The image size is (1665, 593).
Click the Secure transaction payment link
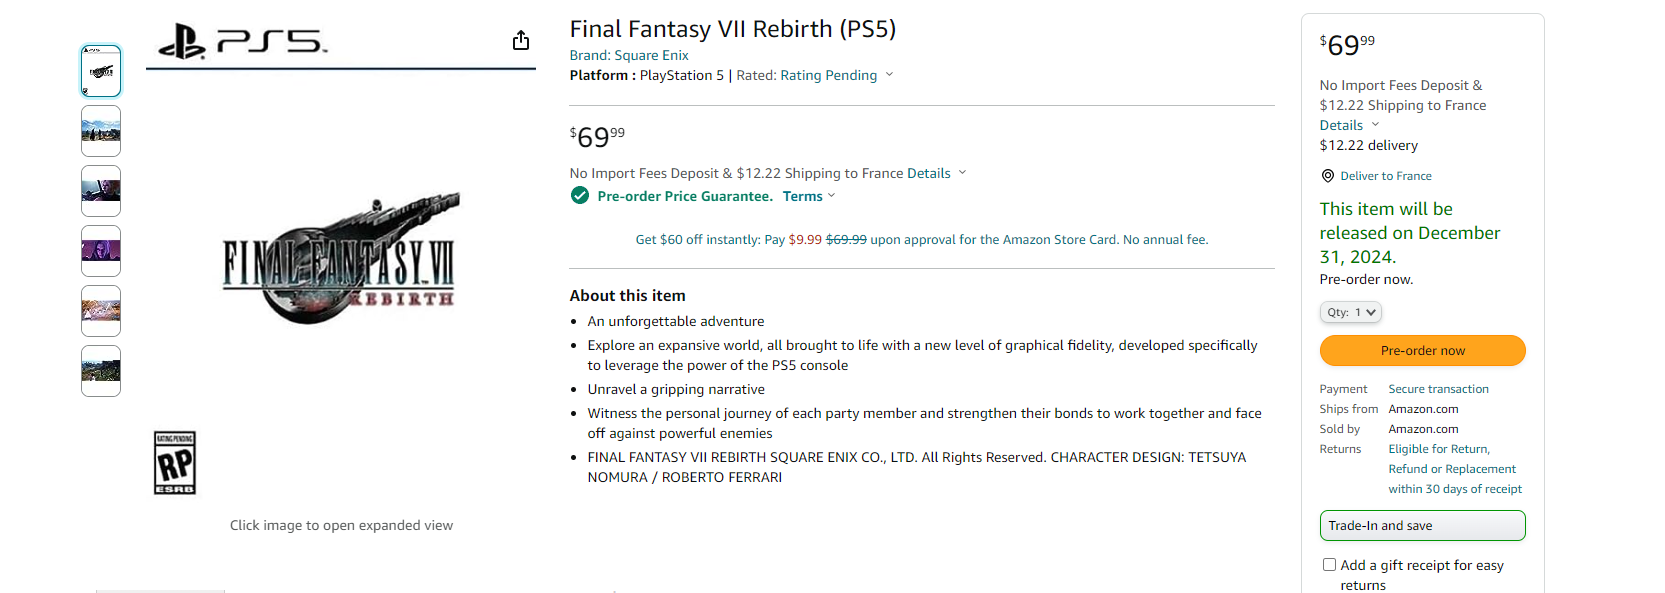1438,388
